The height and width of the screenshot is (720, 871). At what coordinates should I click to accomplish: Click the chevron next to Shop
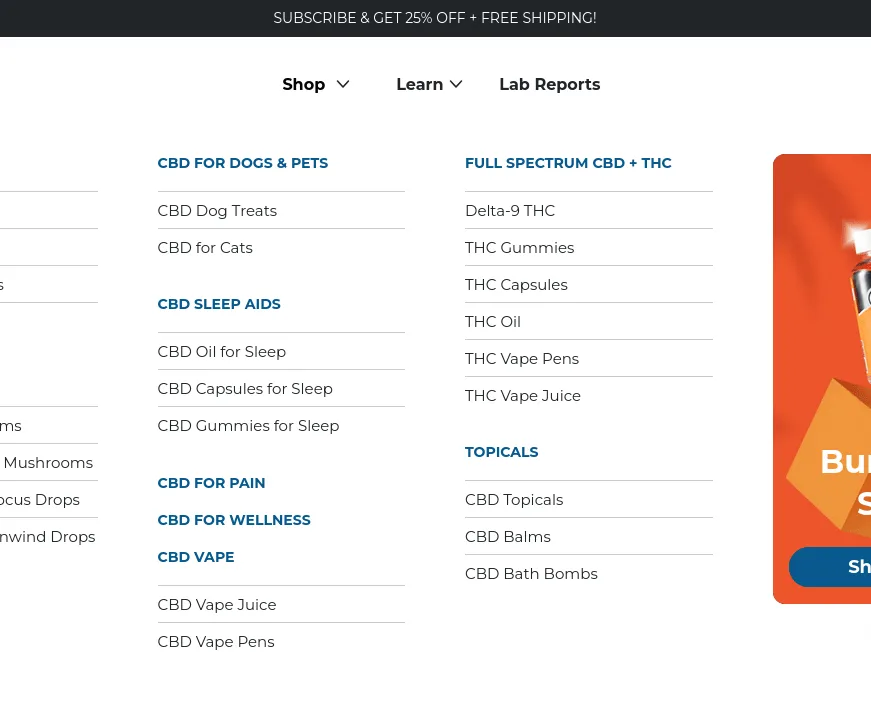click(343, 84)
